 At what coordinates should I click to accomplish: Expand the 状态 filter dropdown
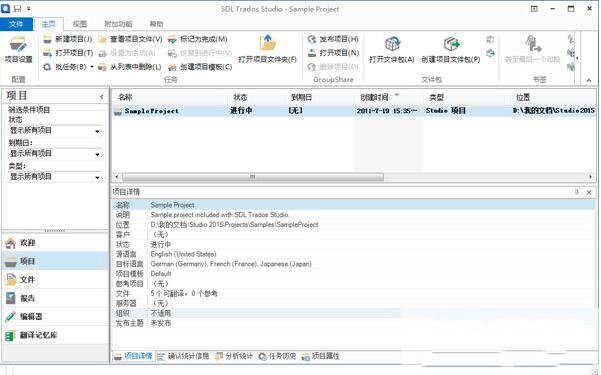pos(97,131)
